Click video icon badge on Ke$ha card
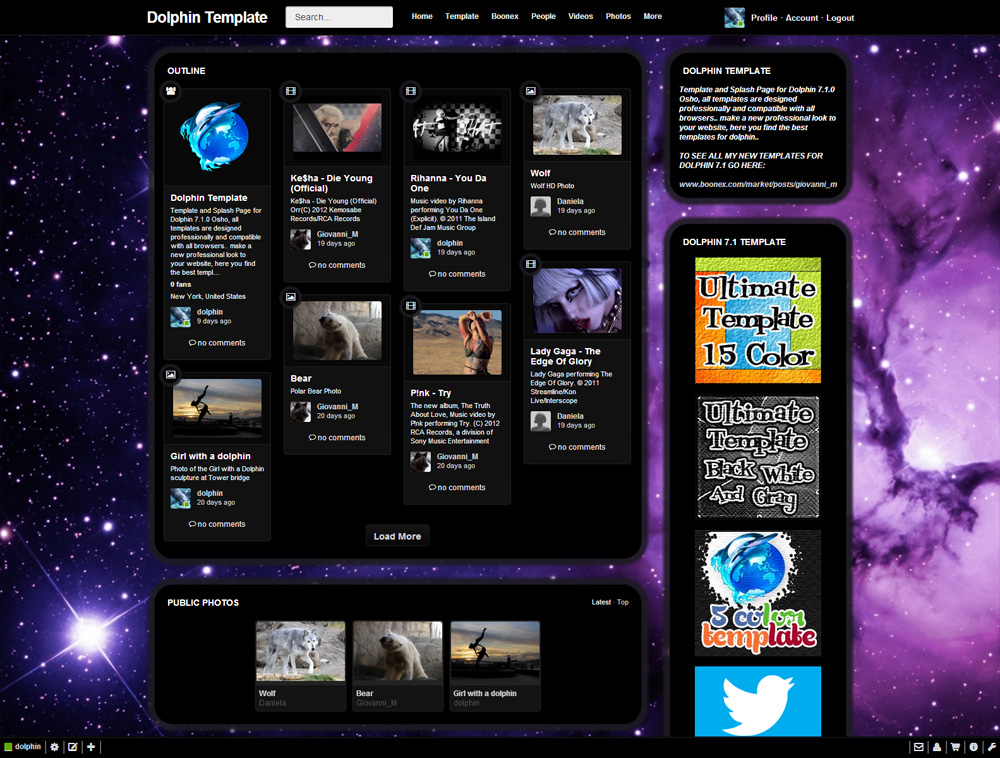Screen dimensions: 1000x758 click(291, 91)
